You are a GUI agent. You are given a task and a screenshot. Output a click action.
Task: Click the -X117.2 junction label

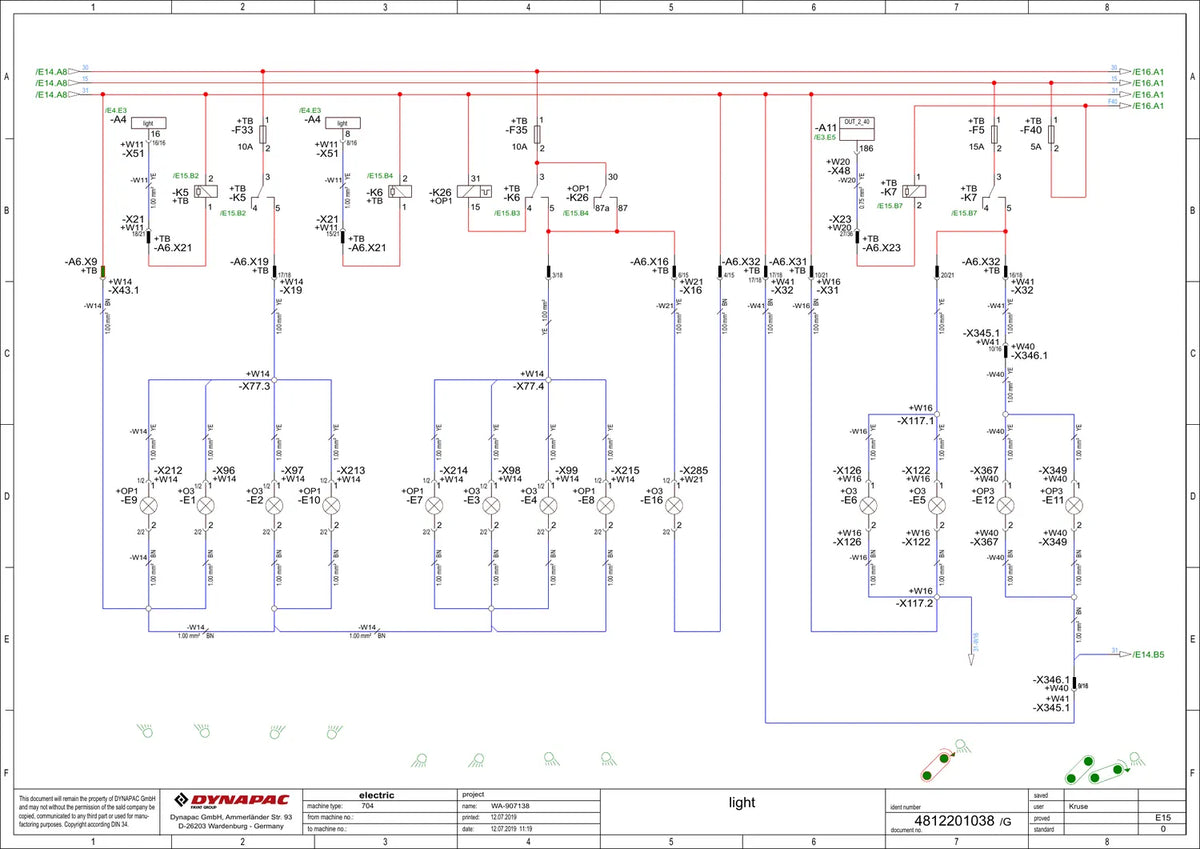914,603
